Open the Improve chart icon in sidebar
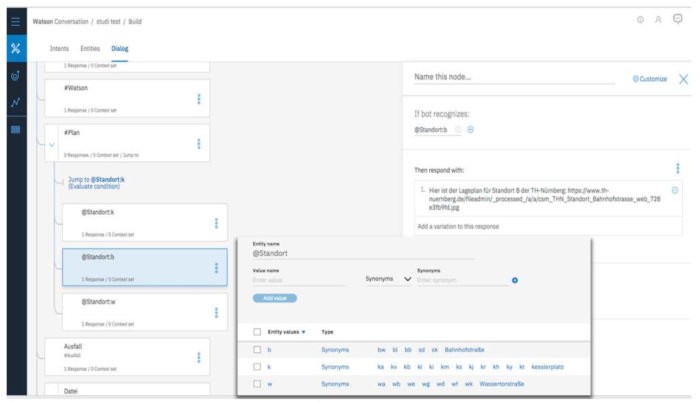 point(15,102)
